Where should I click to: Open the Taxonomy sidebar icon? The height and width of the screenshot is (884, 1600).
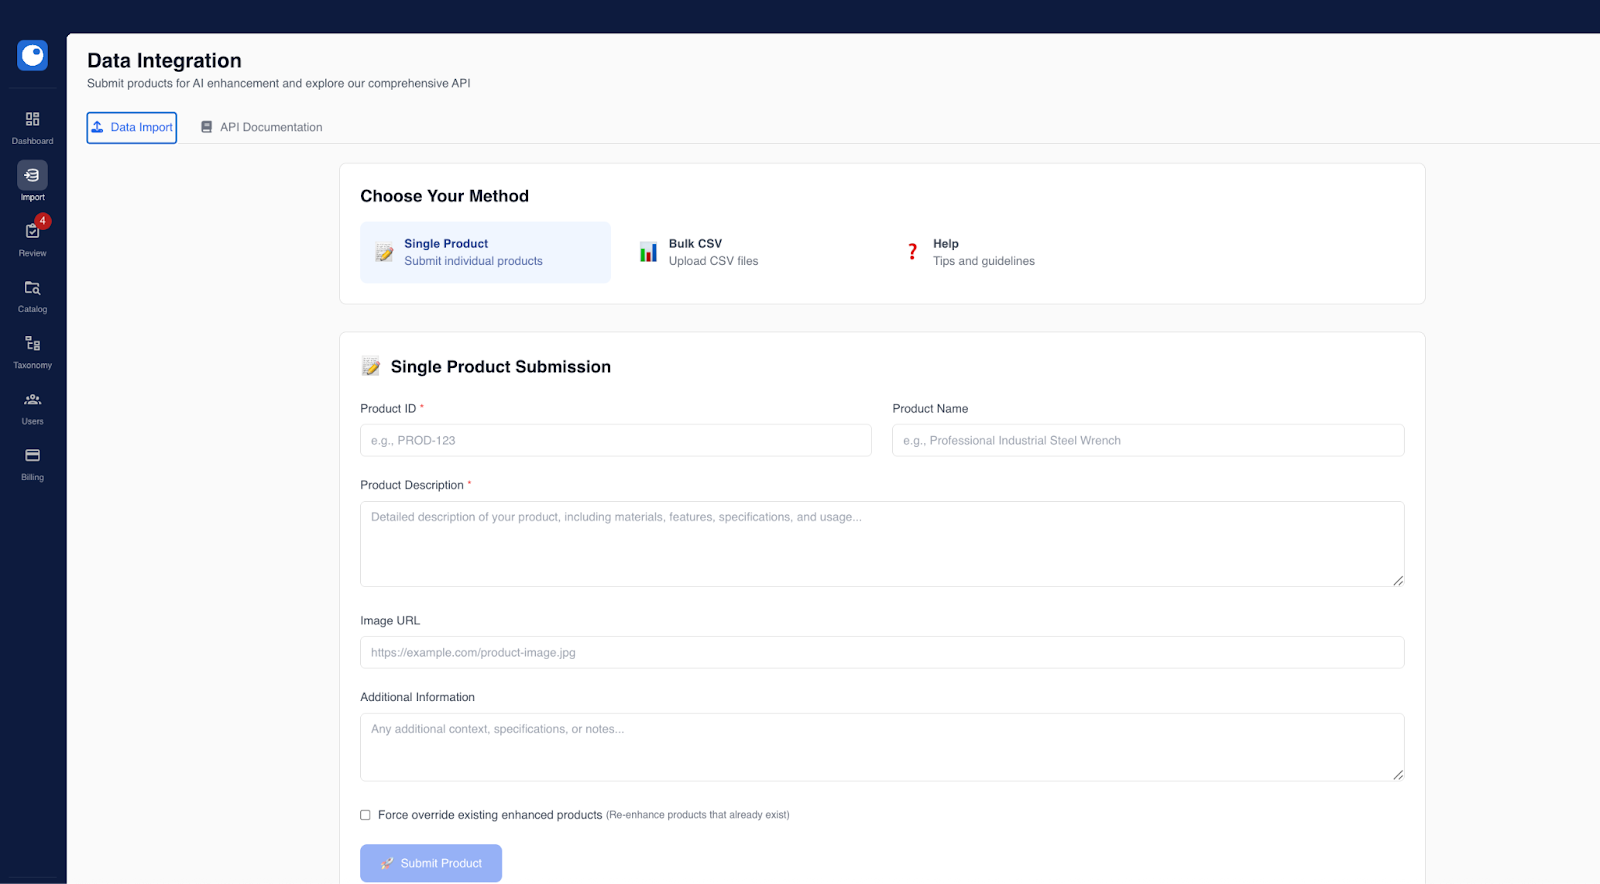click(x=32, y=350)
